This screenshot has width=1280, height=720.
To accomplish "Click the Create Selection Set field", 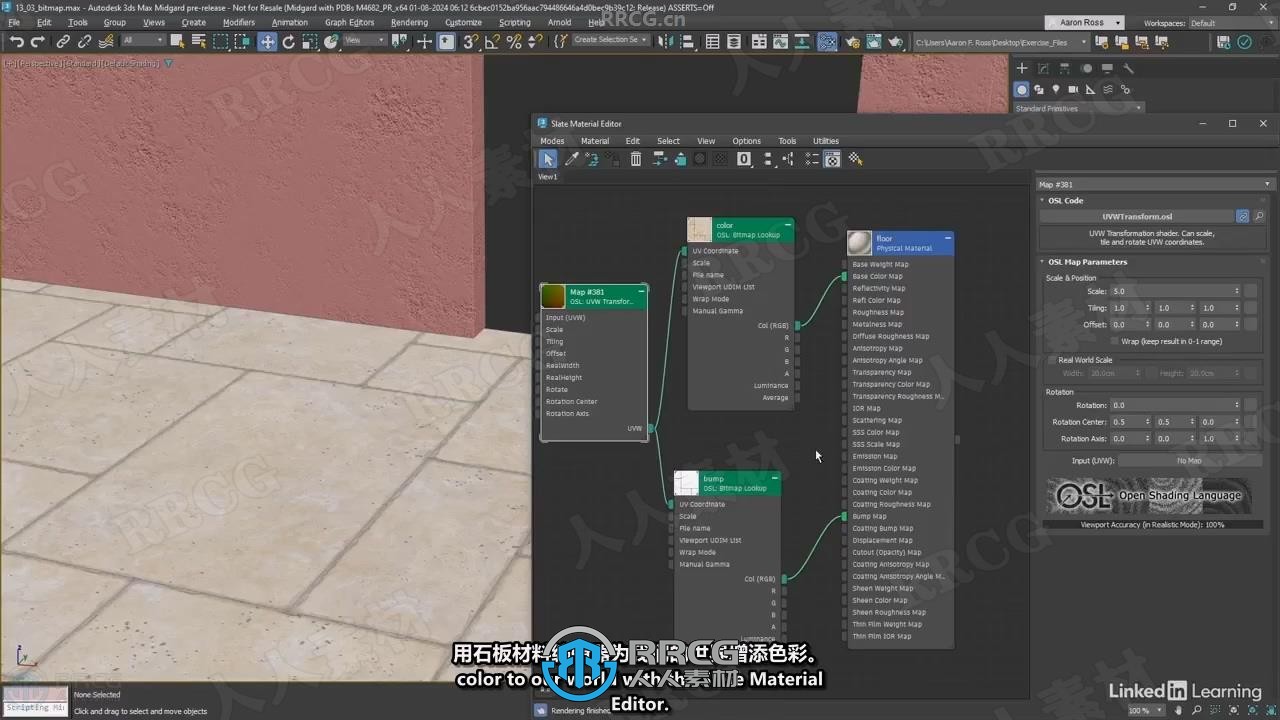I will pyautogui.click(x=609, y=41).
